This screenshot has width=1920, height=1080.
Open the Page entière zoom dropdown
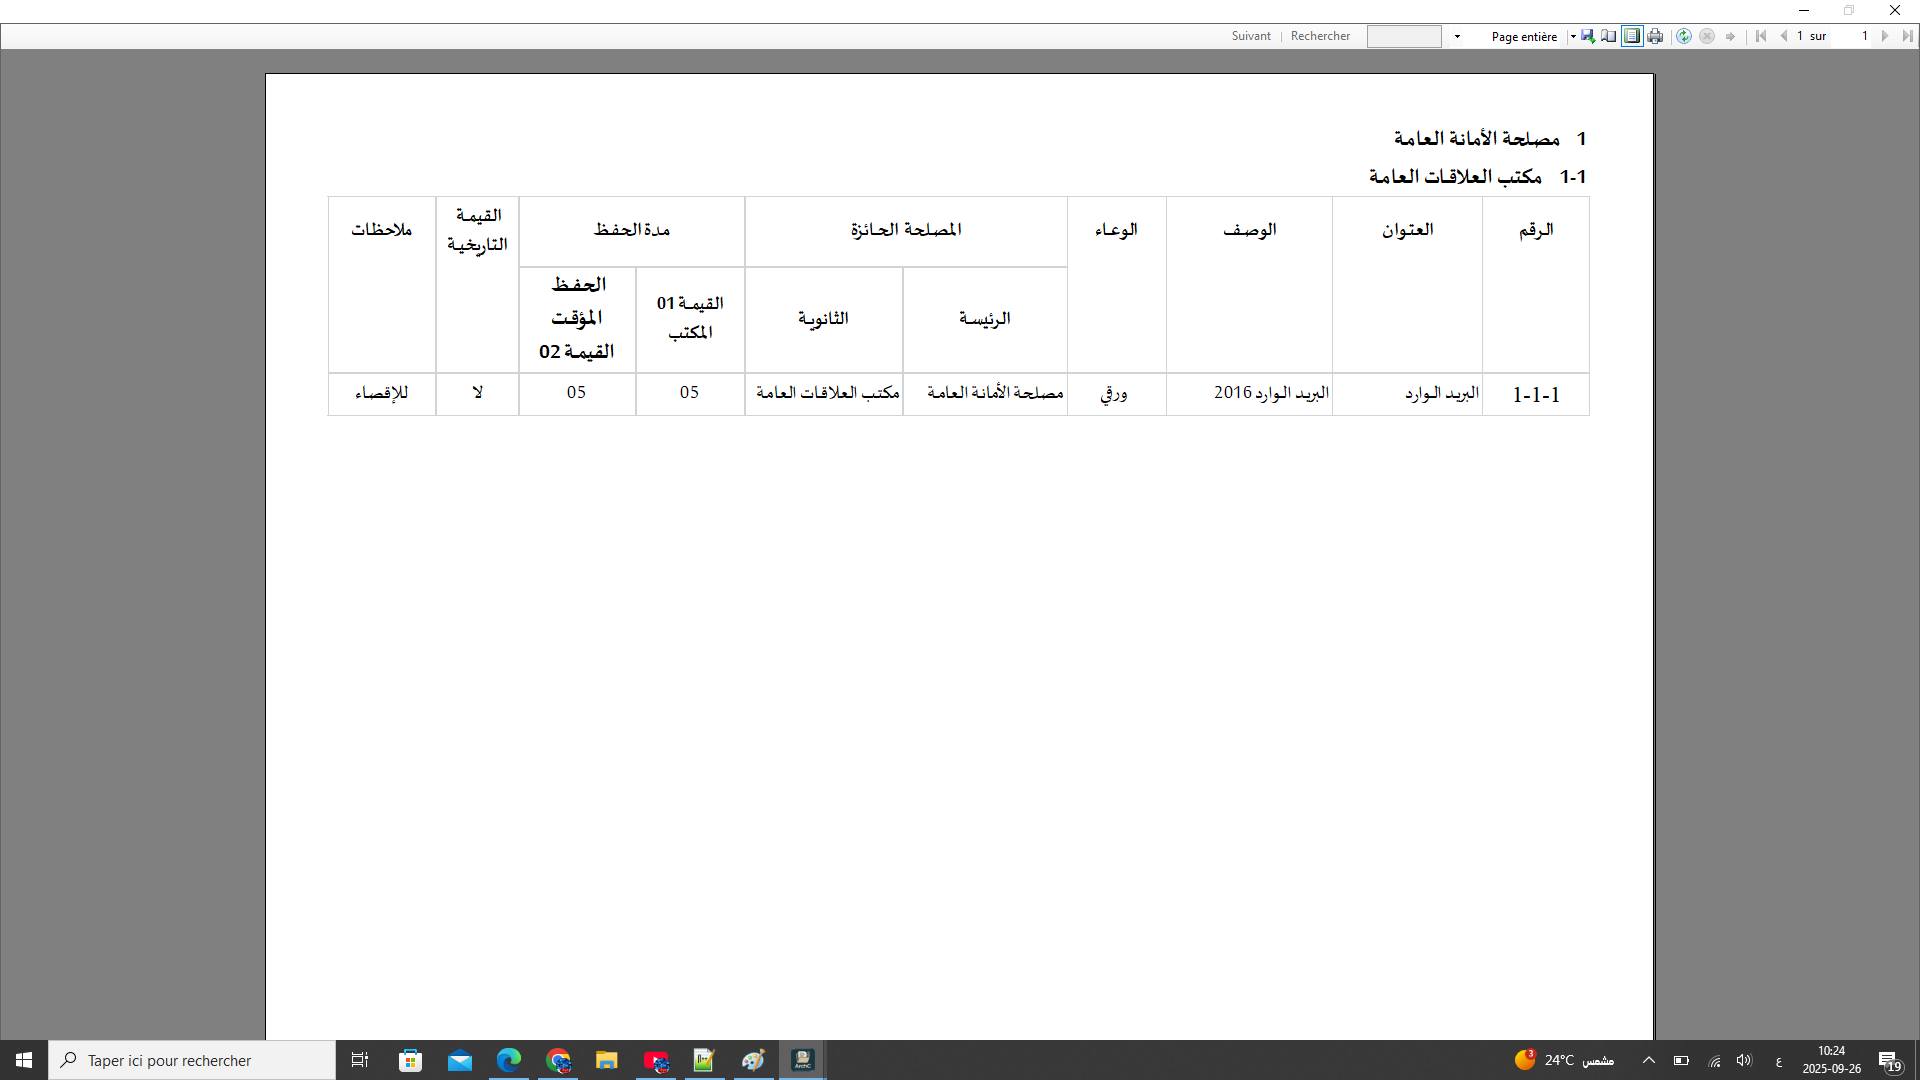coord(1524,37)
